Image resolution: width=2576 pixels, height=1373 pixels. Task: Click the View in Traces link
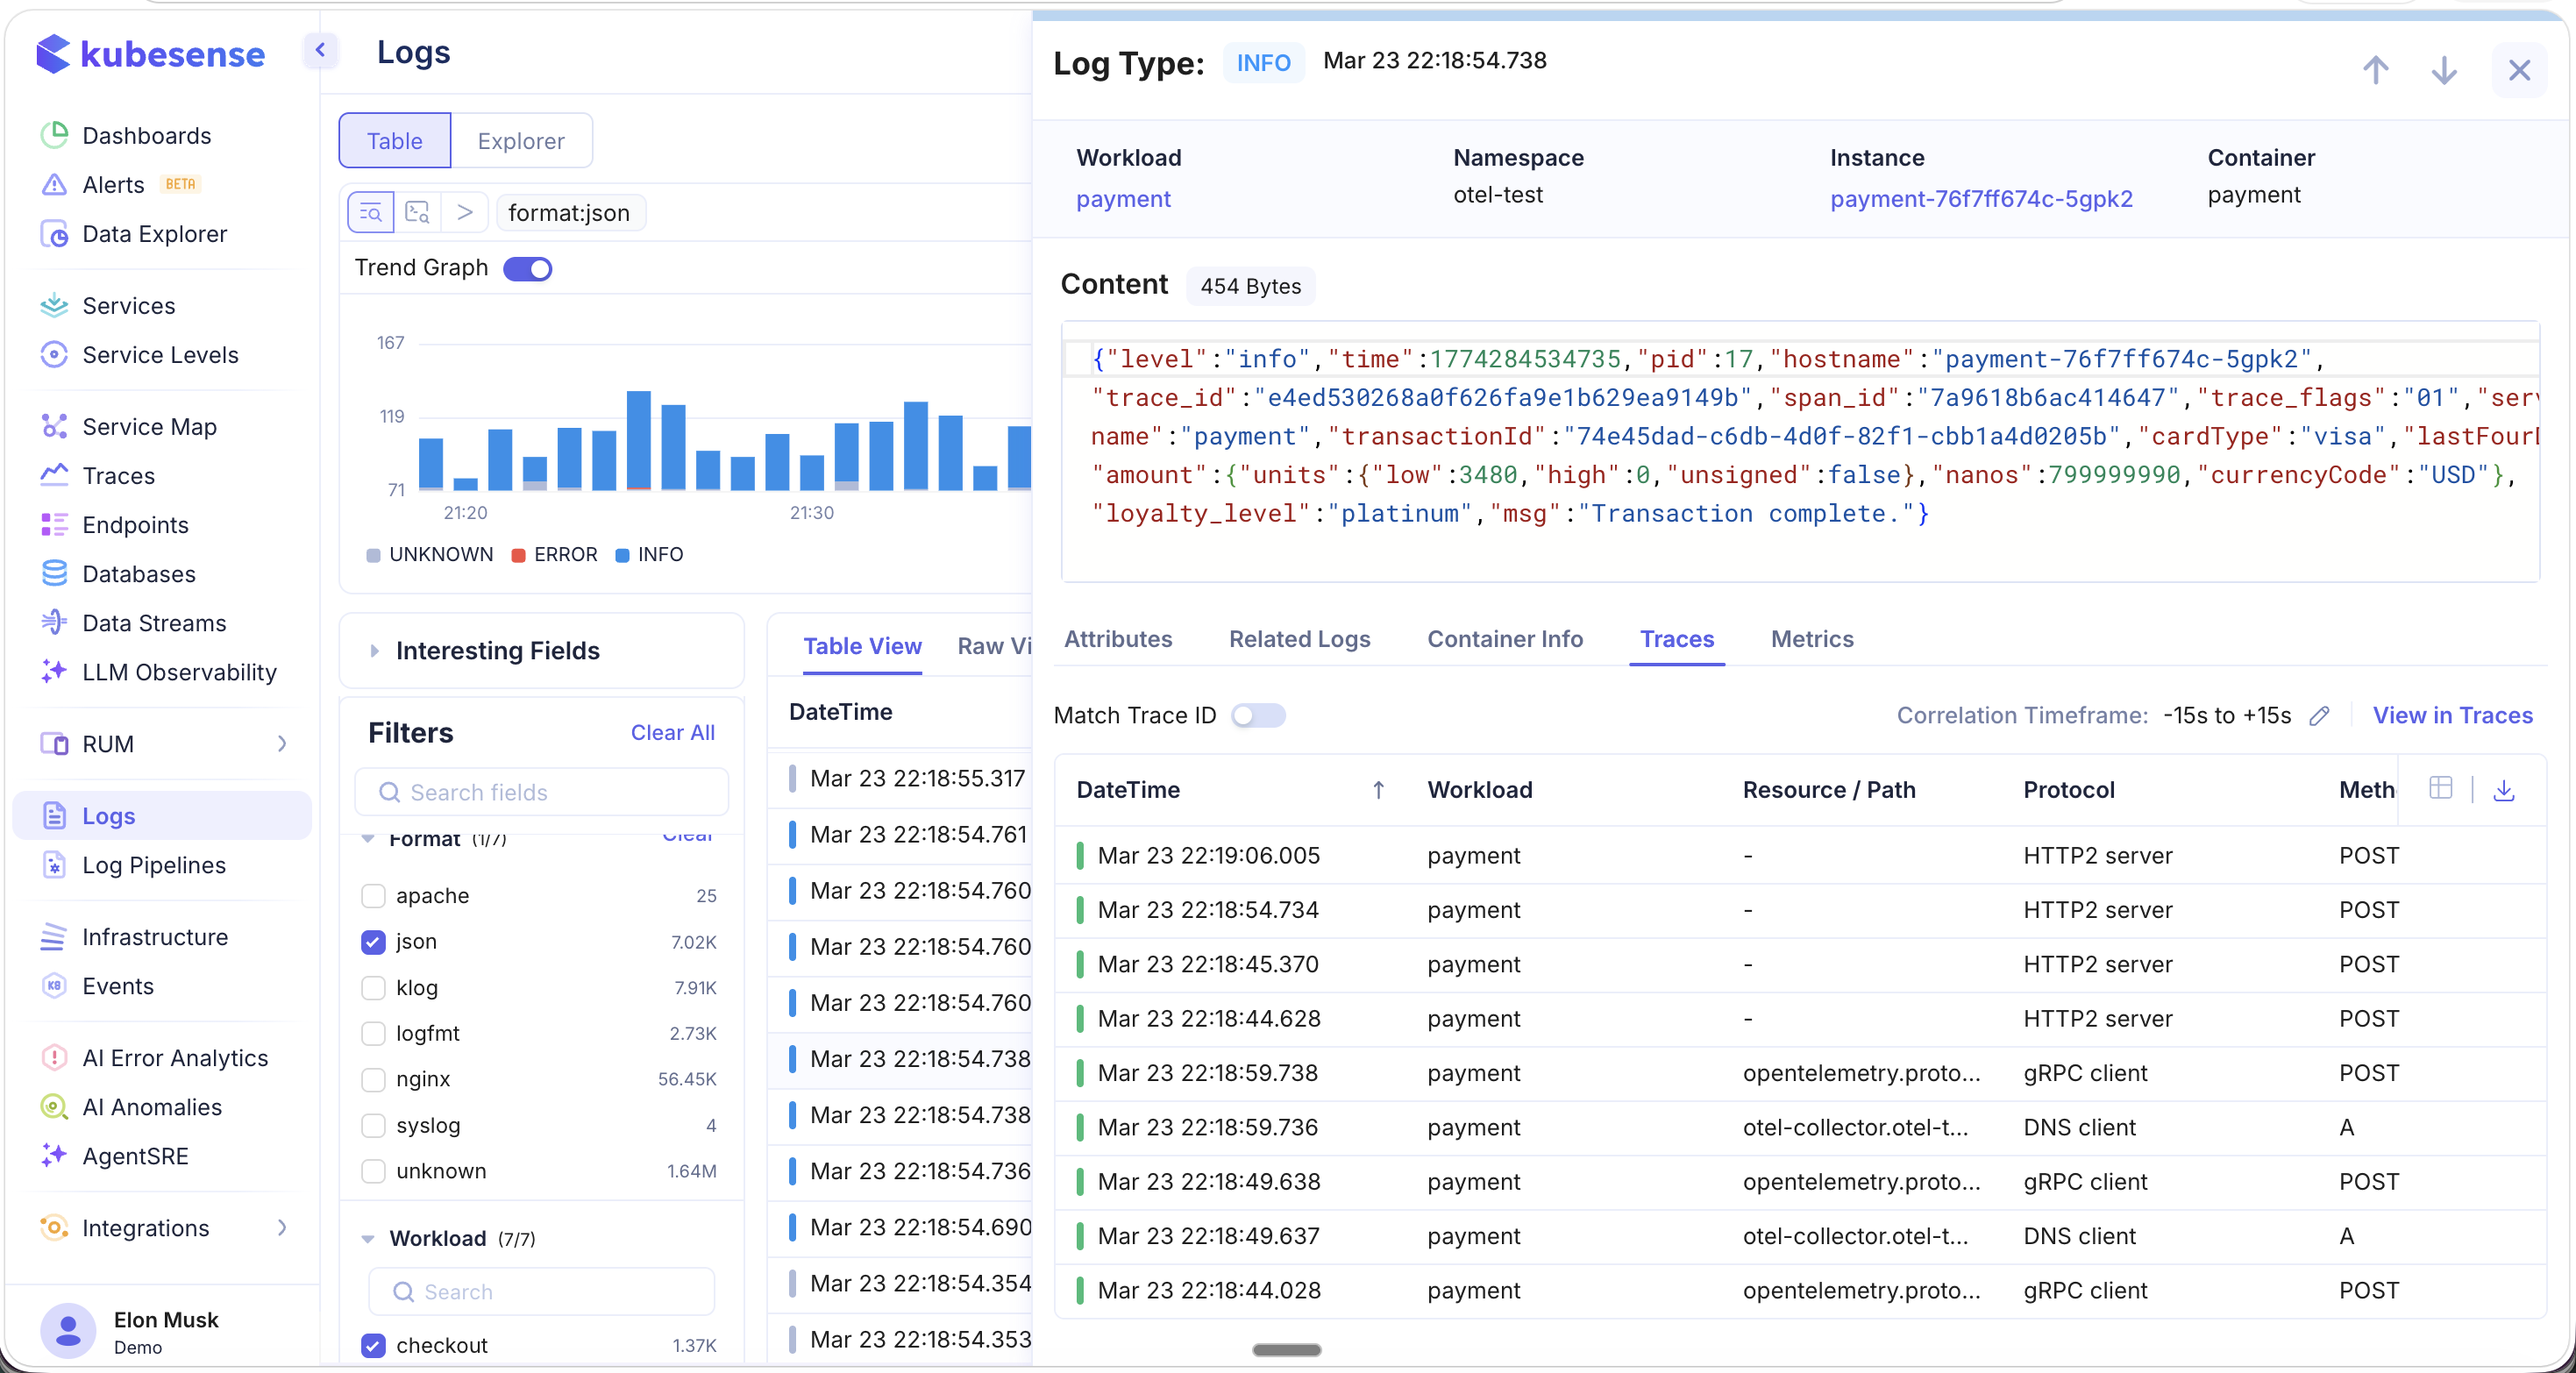click(x=2452, y=716)
